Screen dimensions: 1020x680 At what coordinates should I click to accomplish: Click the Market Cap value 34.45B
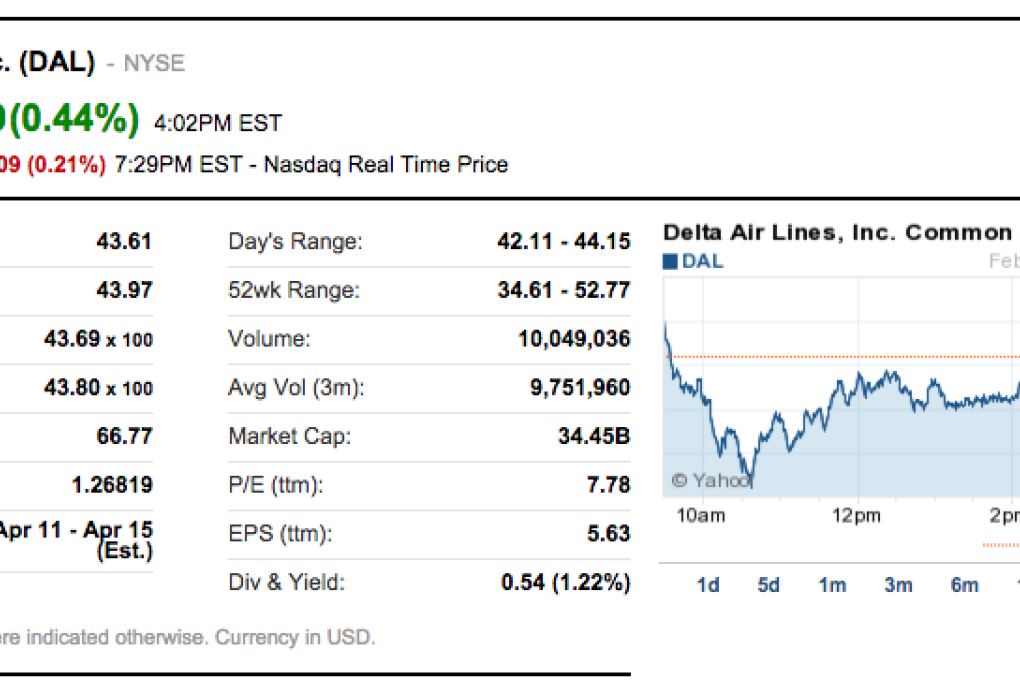click(x=595, y=436)
